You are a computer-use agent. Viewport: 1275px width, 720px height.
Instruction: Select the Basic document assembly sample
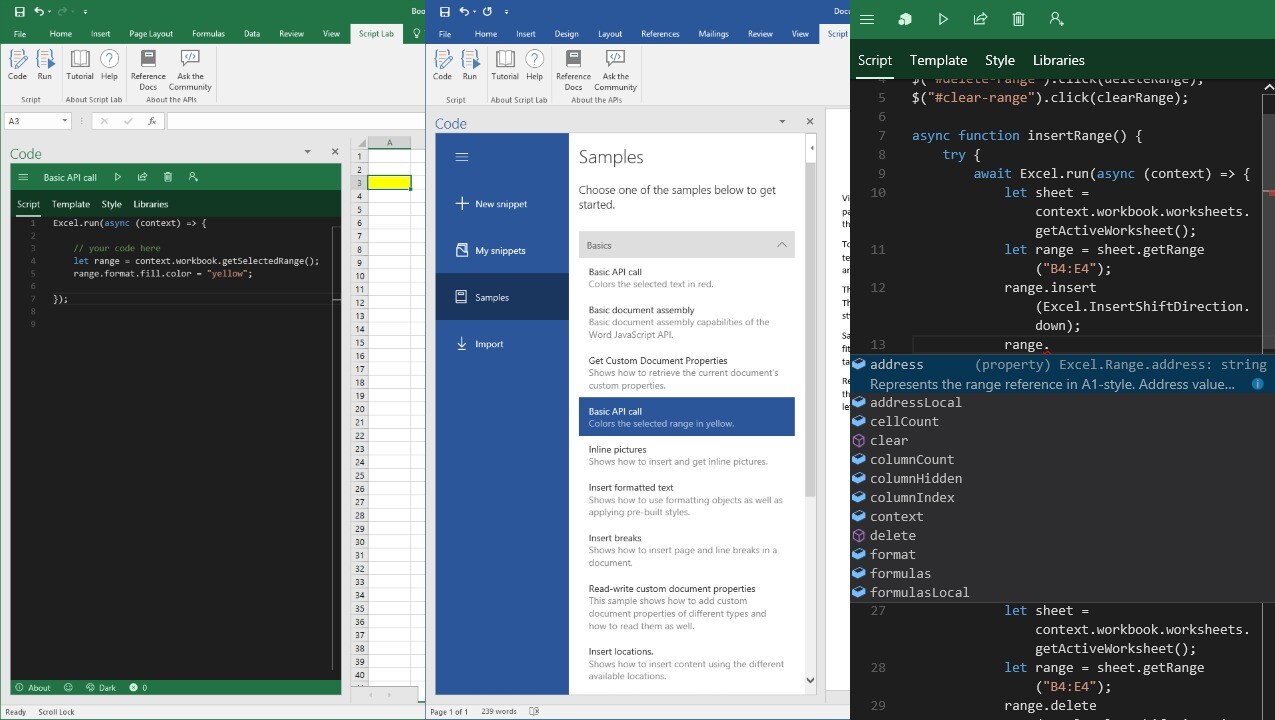pyautogui.click(x=686, y=322)
